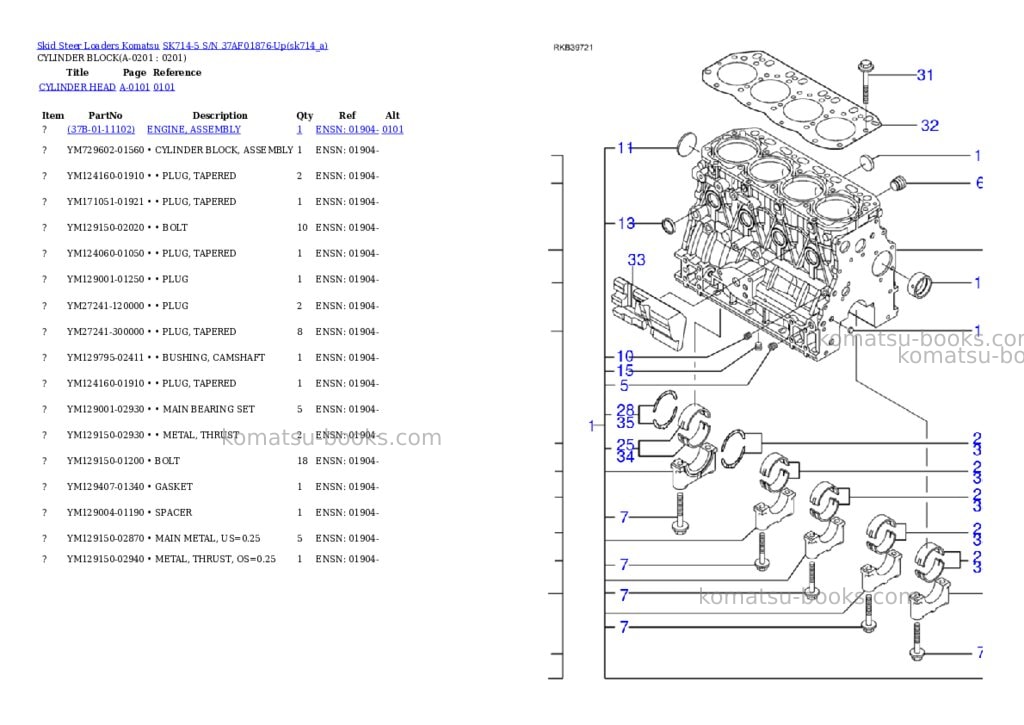Select the BUSHING, CAMSHAFT description
Image resolution: width=1024 pixels, height=725 pixels.
(214, 358)
